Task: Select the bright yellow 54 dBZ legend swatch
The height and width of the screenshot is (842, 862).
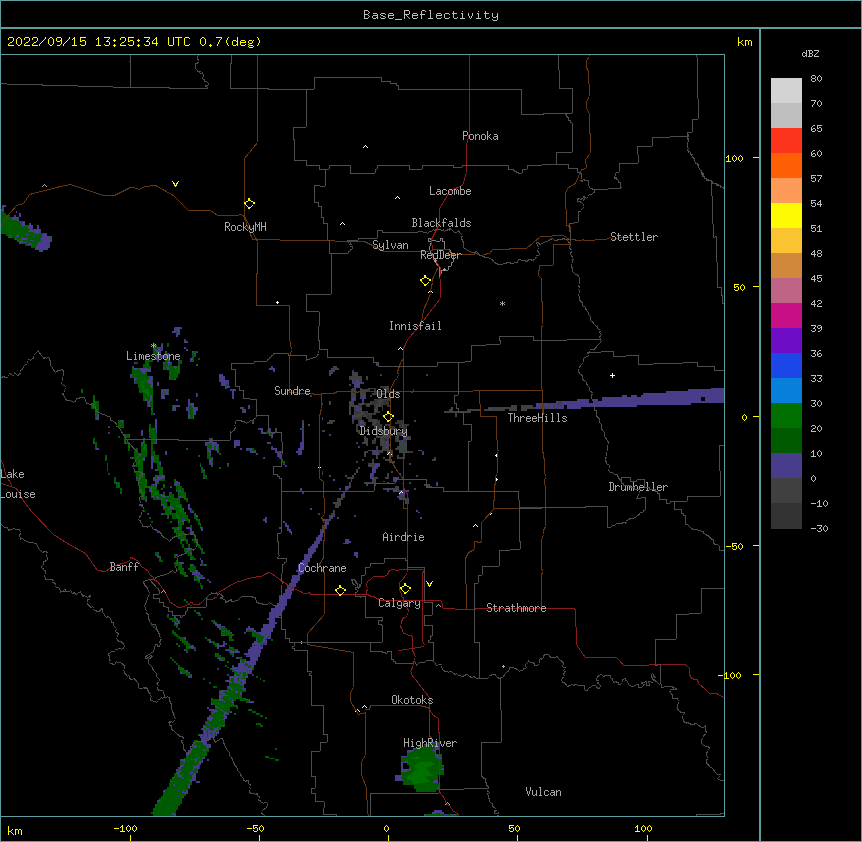Action: click(786, 215)
